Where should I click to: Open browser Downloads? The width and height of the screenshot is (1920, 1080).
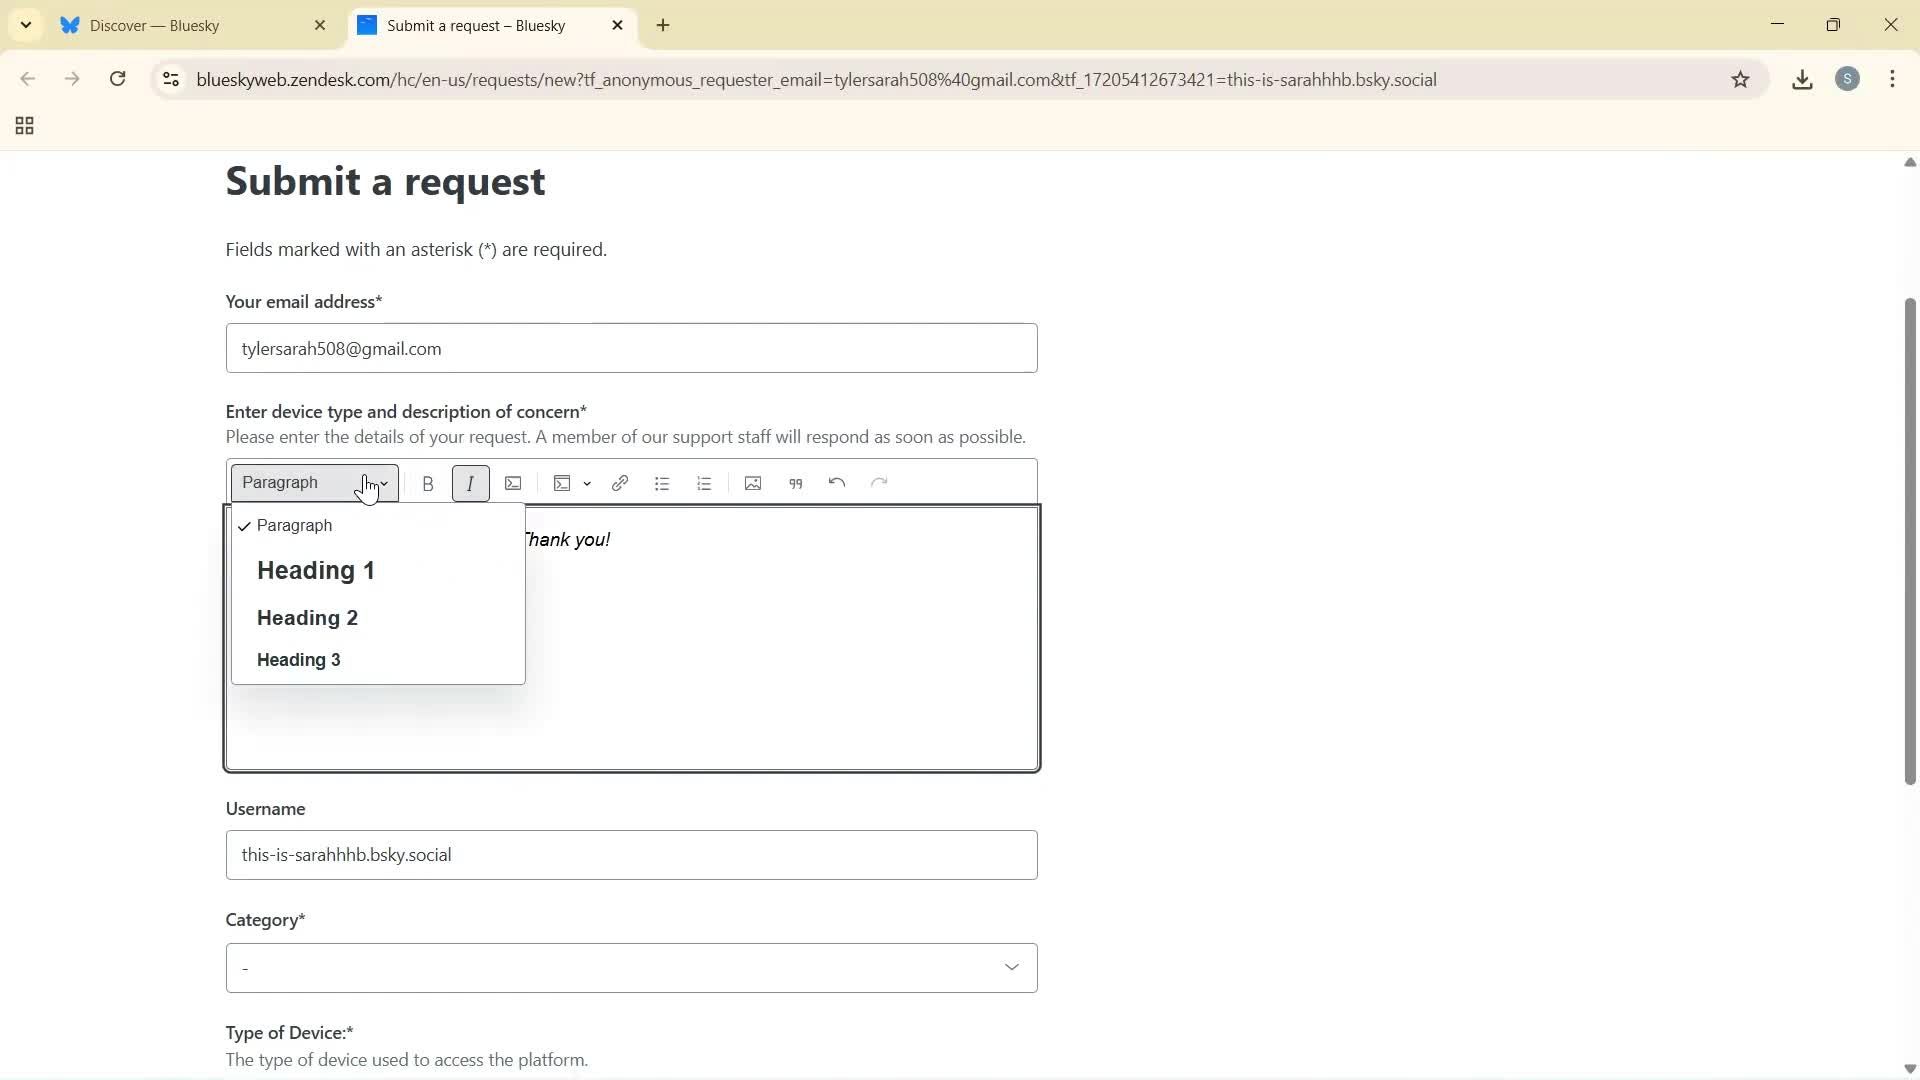(1802, 79)
